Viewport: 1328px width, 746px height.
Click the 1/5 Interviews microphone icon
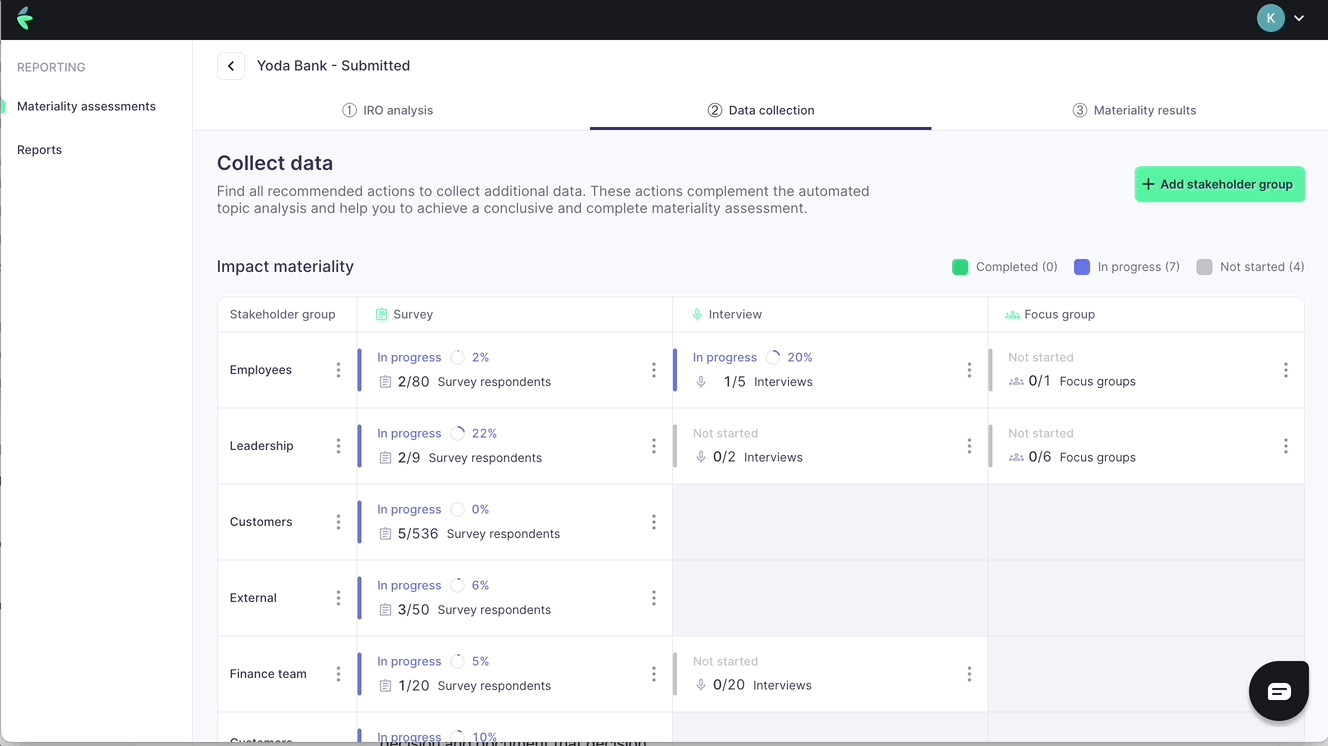coord(701,382)
